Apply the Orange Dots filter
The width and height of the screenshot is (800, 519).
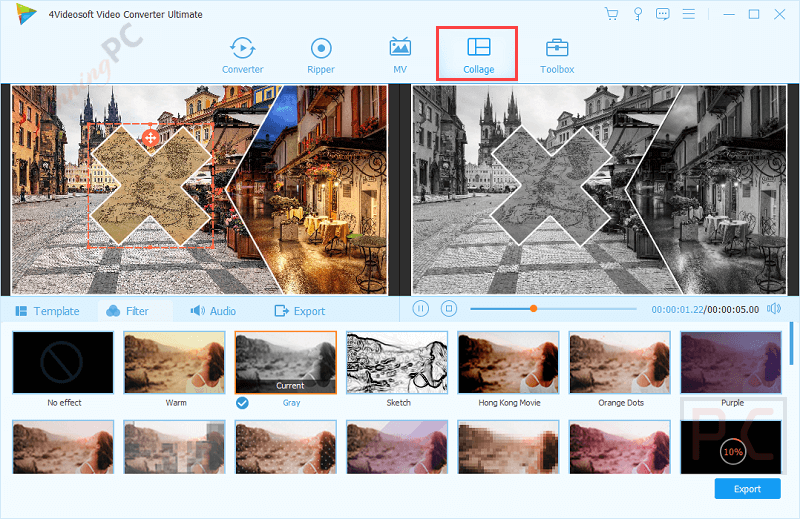(620, 362)
